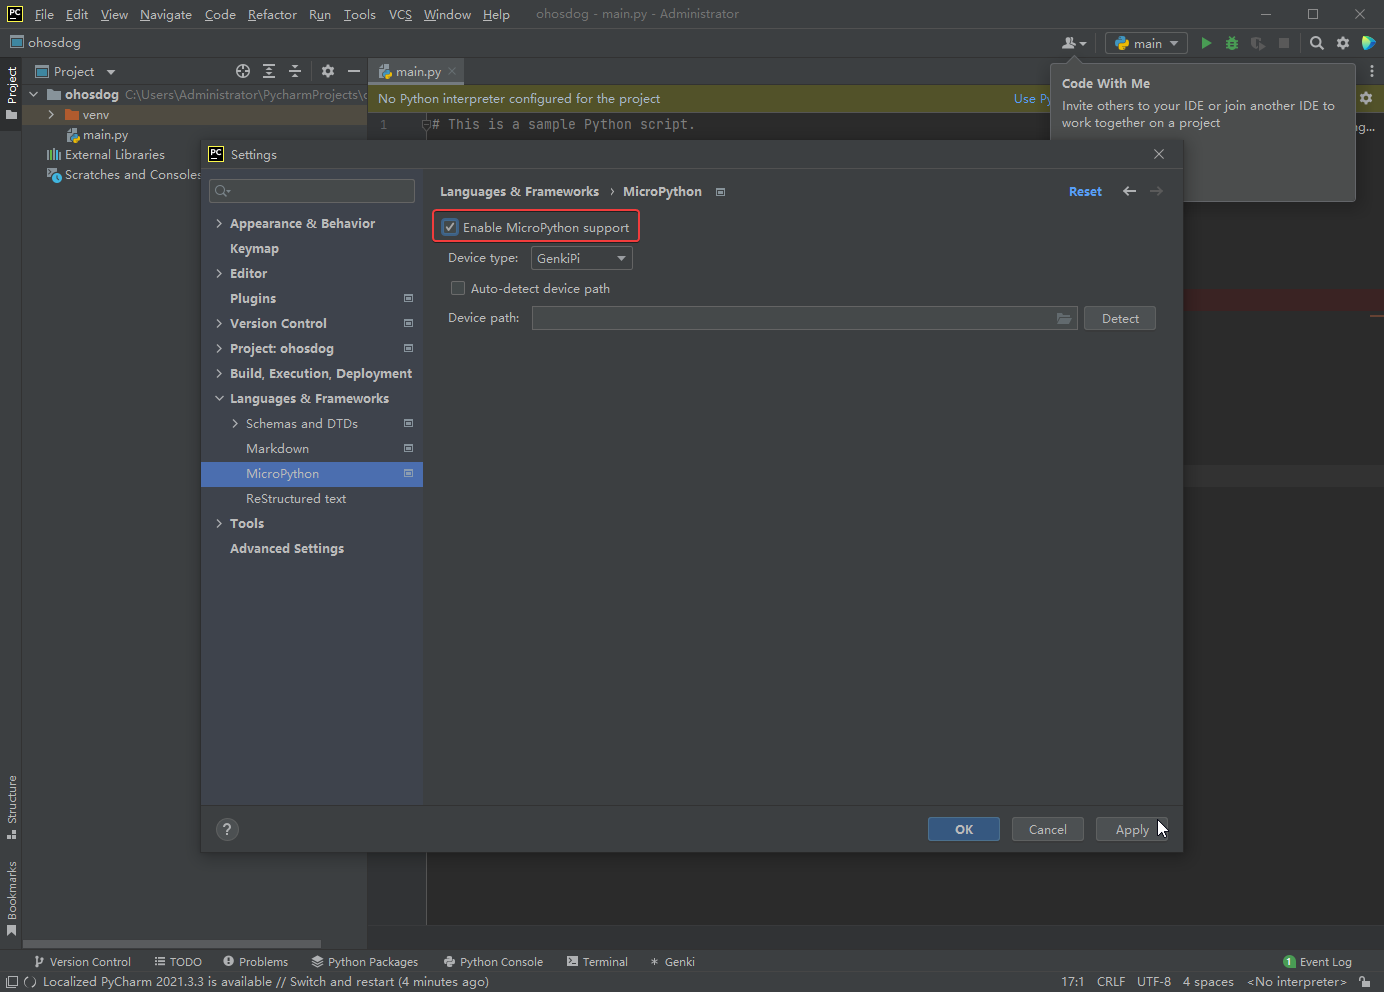
Task: Expand Version Control settings group
Action: pyautogui.click(x=219, y=324)
